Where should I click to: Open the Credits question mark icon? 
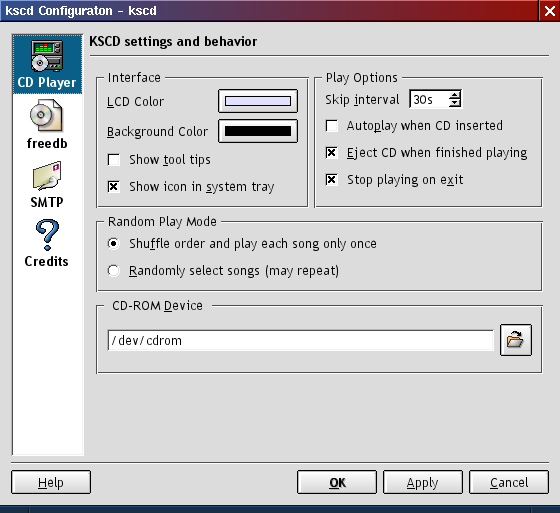pyautogui.click(x=47, y=243)
